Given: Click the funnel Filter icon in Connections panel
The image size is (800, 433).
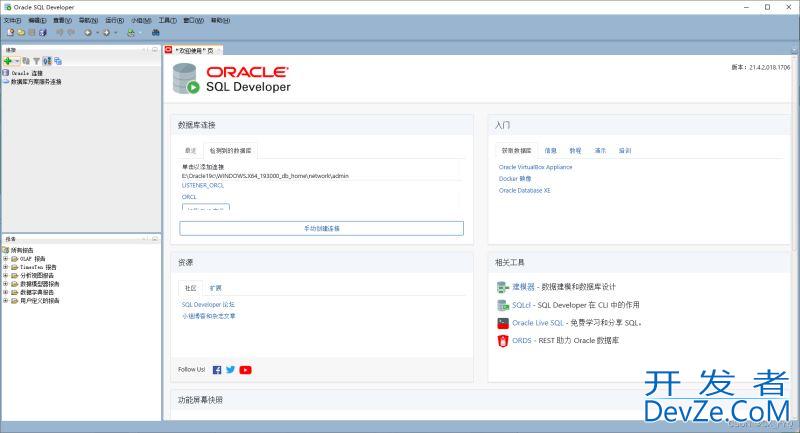Looking at the screenshot, I should click(x=37, y=61).
